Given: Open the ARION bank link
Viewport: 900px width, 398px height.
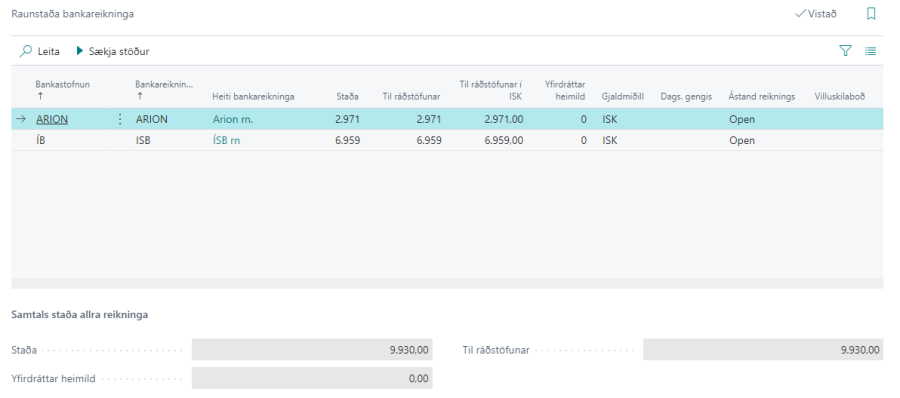Looking at the screenshot, I should point(52,119).
